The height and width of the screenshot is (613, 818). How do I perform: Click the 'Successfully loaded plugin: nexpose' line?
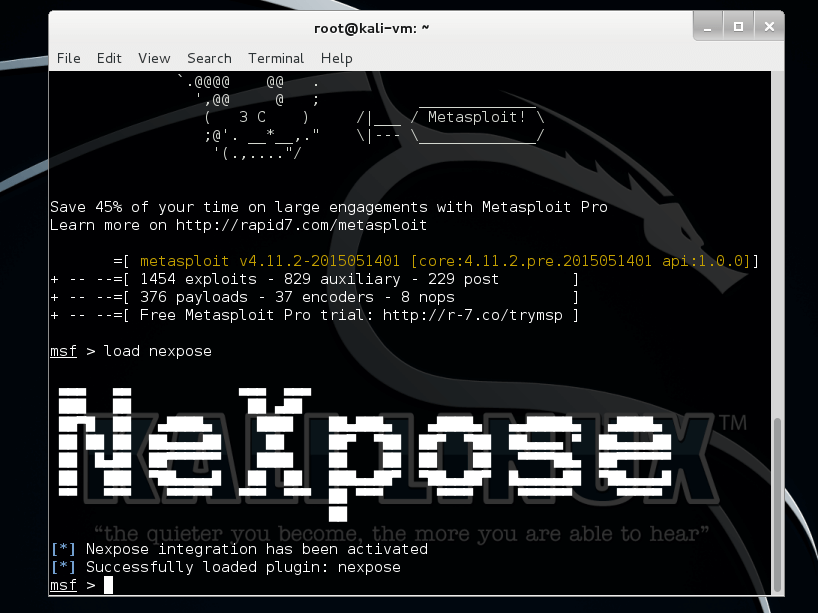click(243, 567)
